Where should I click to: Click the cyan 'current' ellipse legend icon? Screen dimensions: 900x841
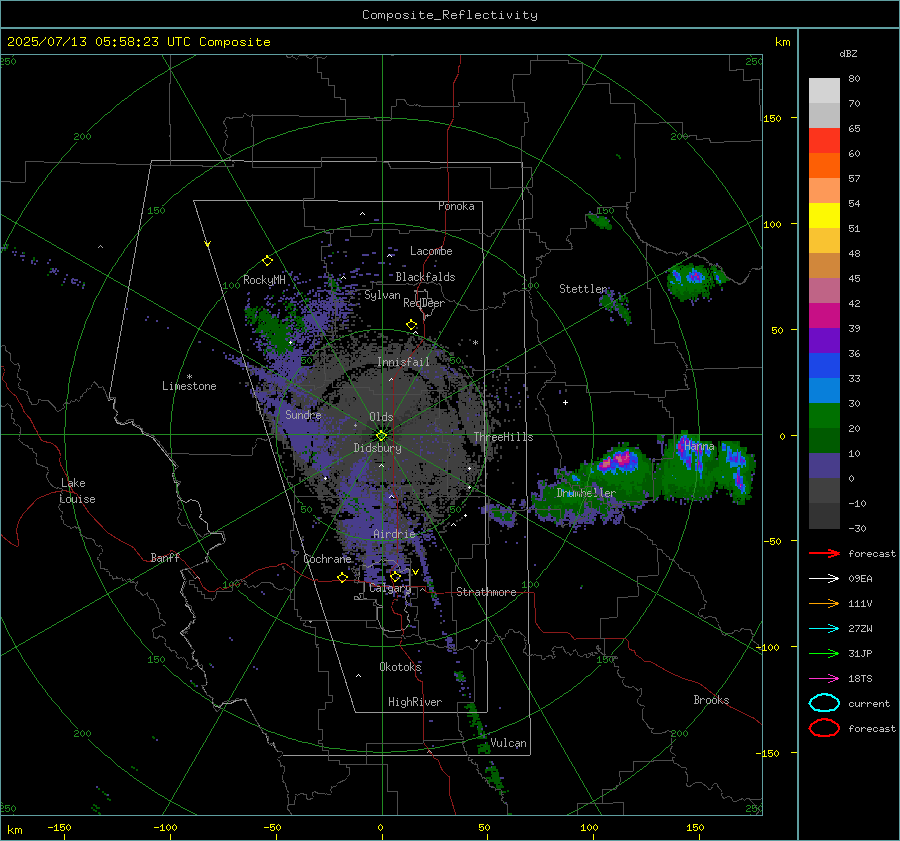pos(824,703)
